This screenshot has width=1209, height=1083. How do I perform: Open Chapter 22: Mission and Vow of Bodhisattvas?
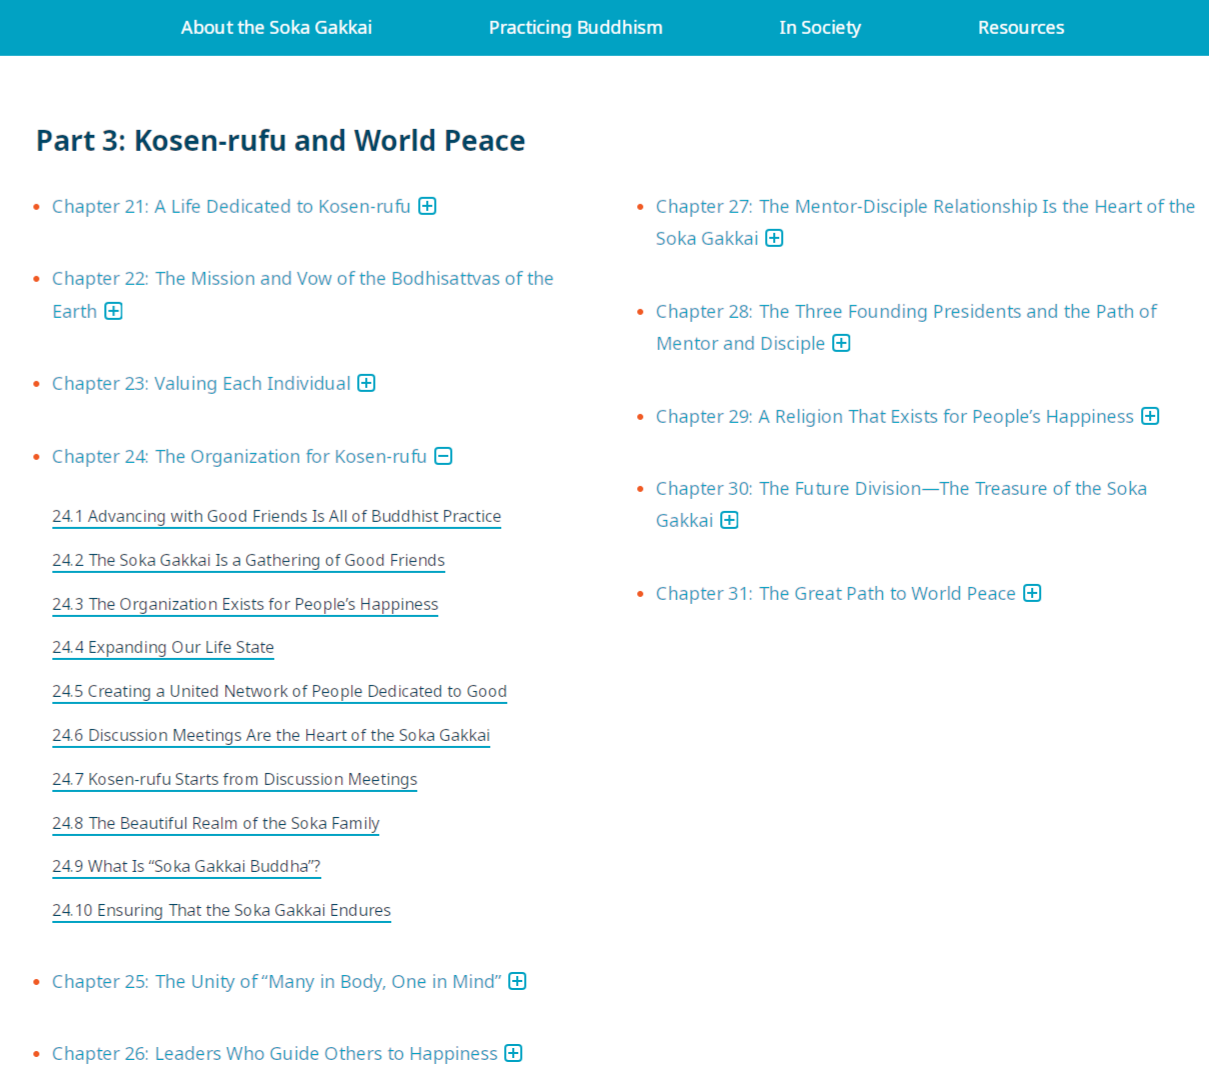coord(303,294)
